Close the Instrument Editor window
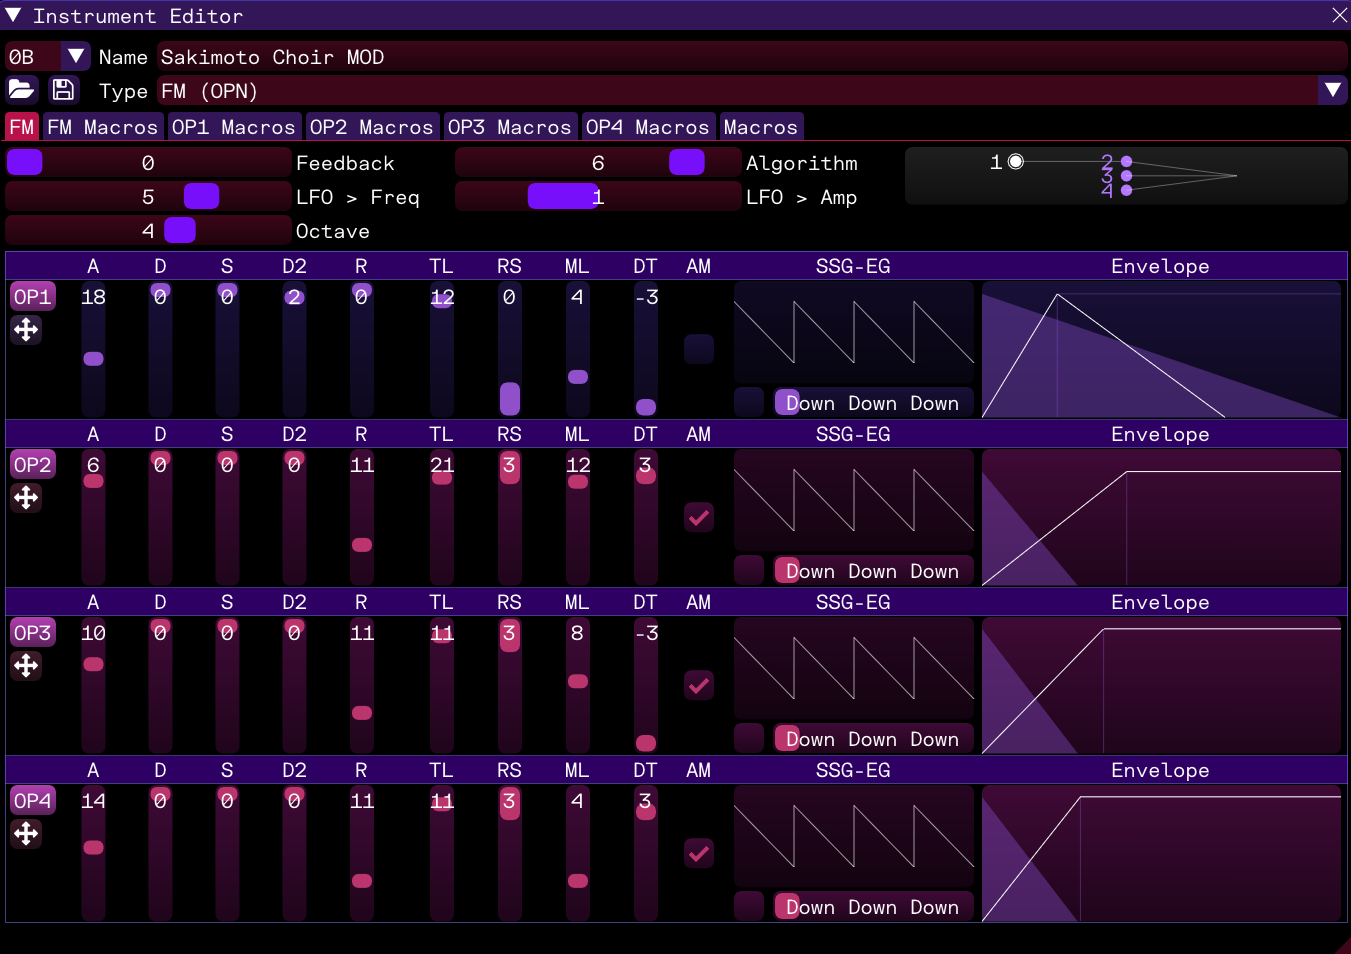 tap(1339, 15)
